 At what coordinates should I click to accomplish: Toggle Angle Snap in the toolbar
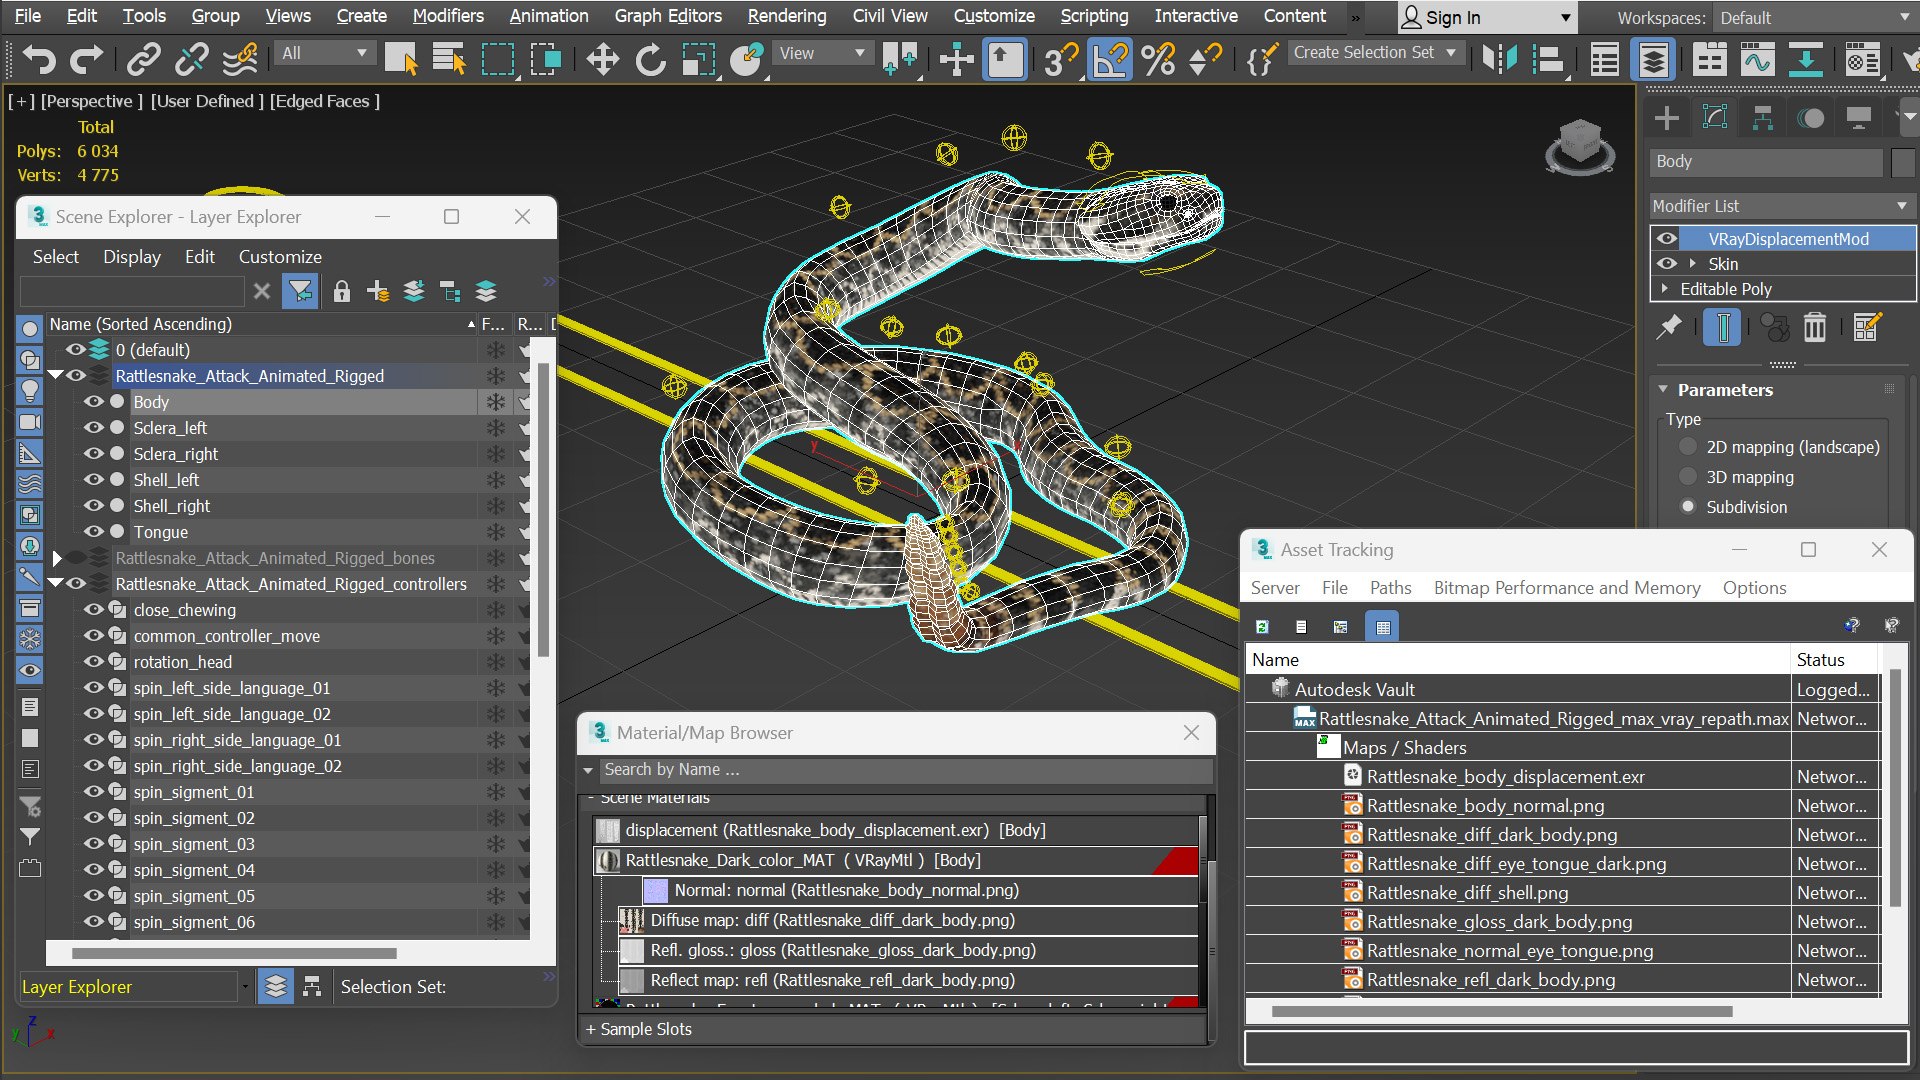coord(1110,60)
